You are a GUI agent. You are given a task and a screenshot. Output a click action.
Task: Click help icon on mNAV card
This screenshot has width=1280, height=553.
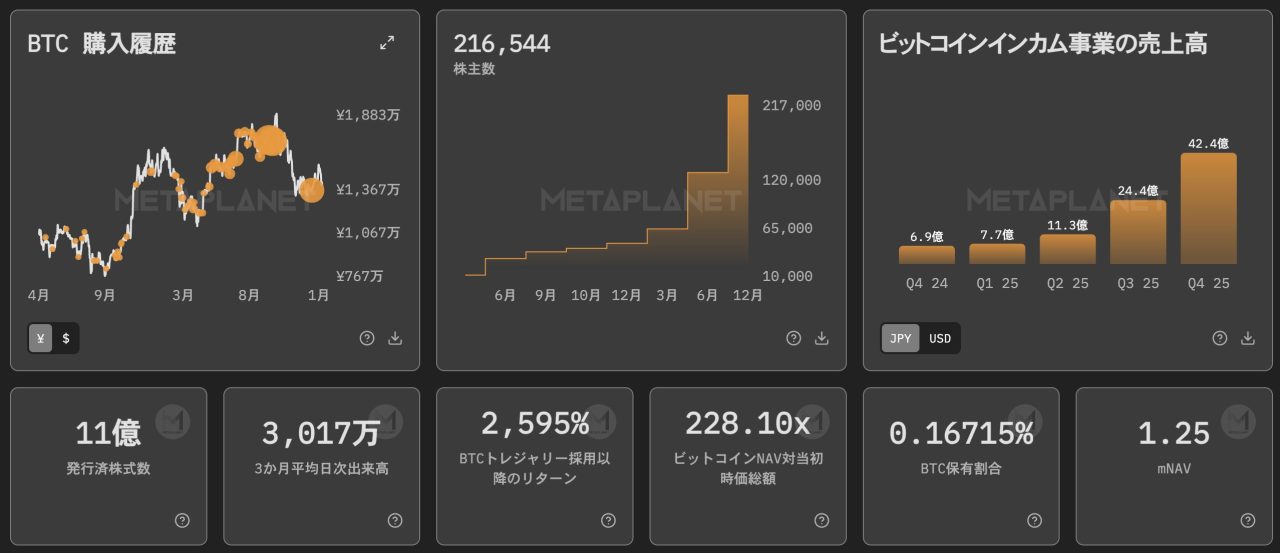coord(1248,520)
